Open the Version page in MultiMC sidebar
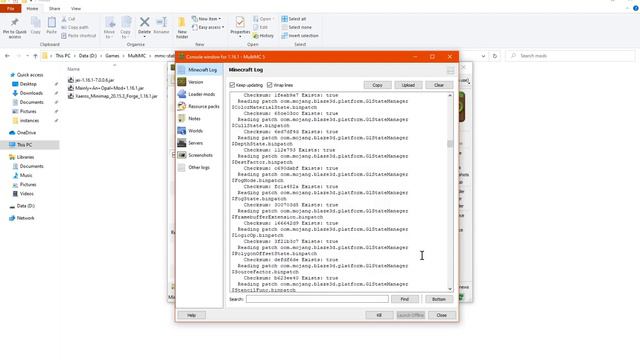Viewport: 640px width, 360px height. pyautogui.click(x=200, y=82)
